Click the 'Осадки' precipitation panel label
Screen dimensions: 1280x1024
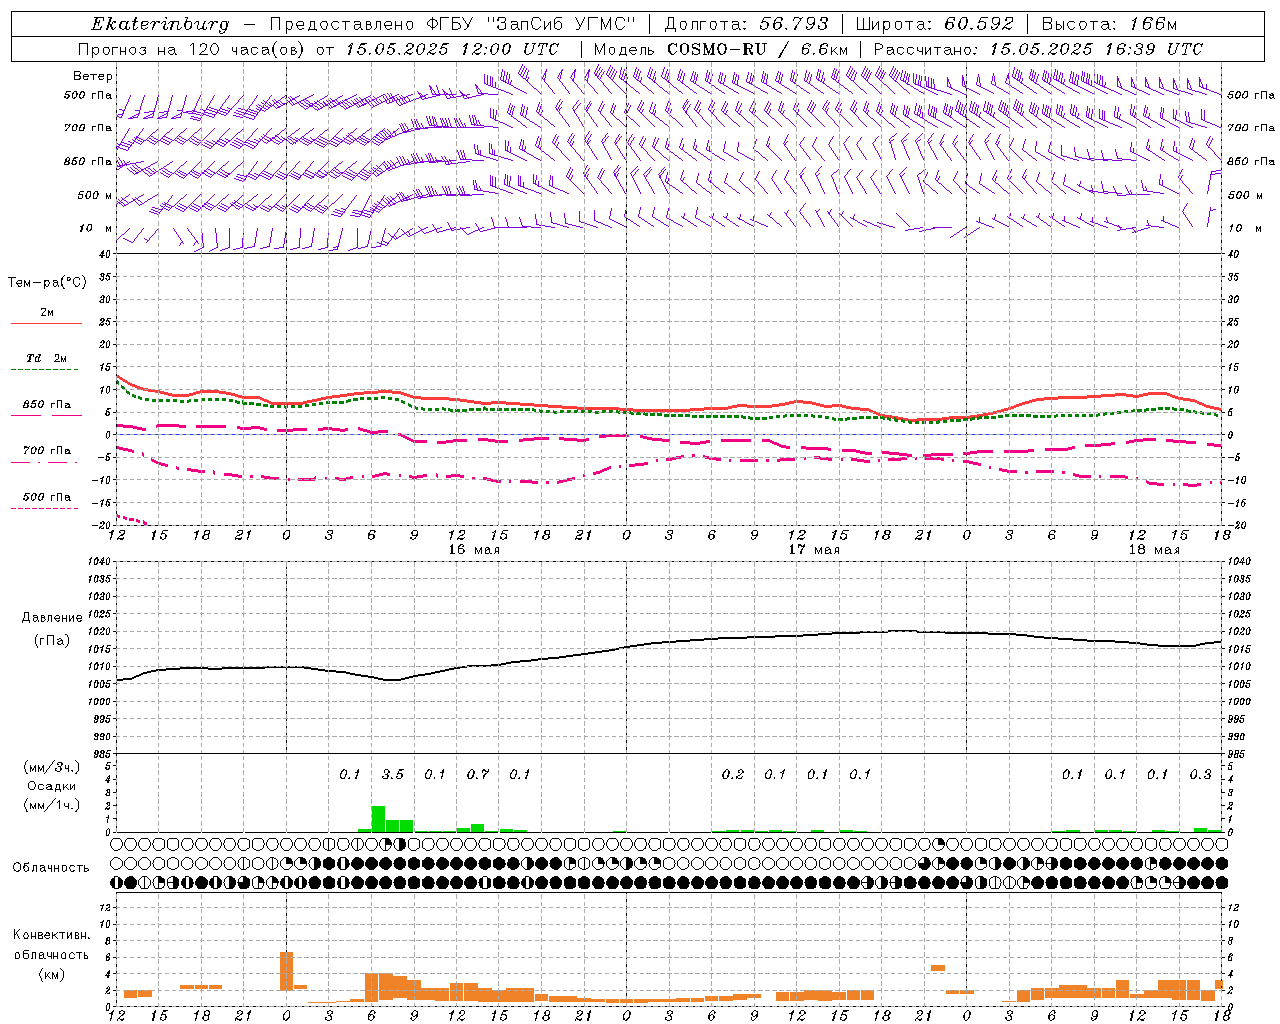point(51,786)
